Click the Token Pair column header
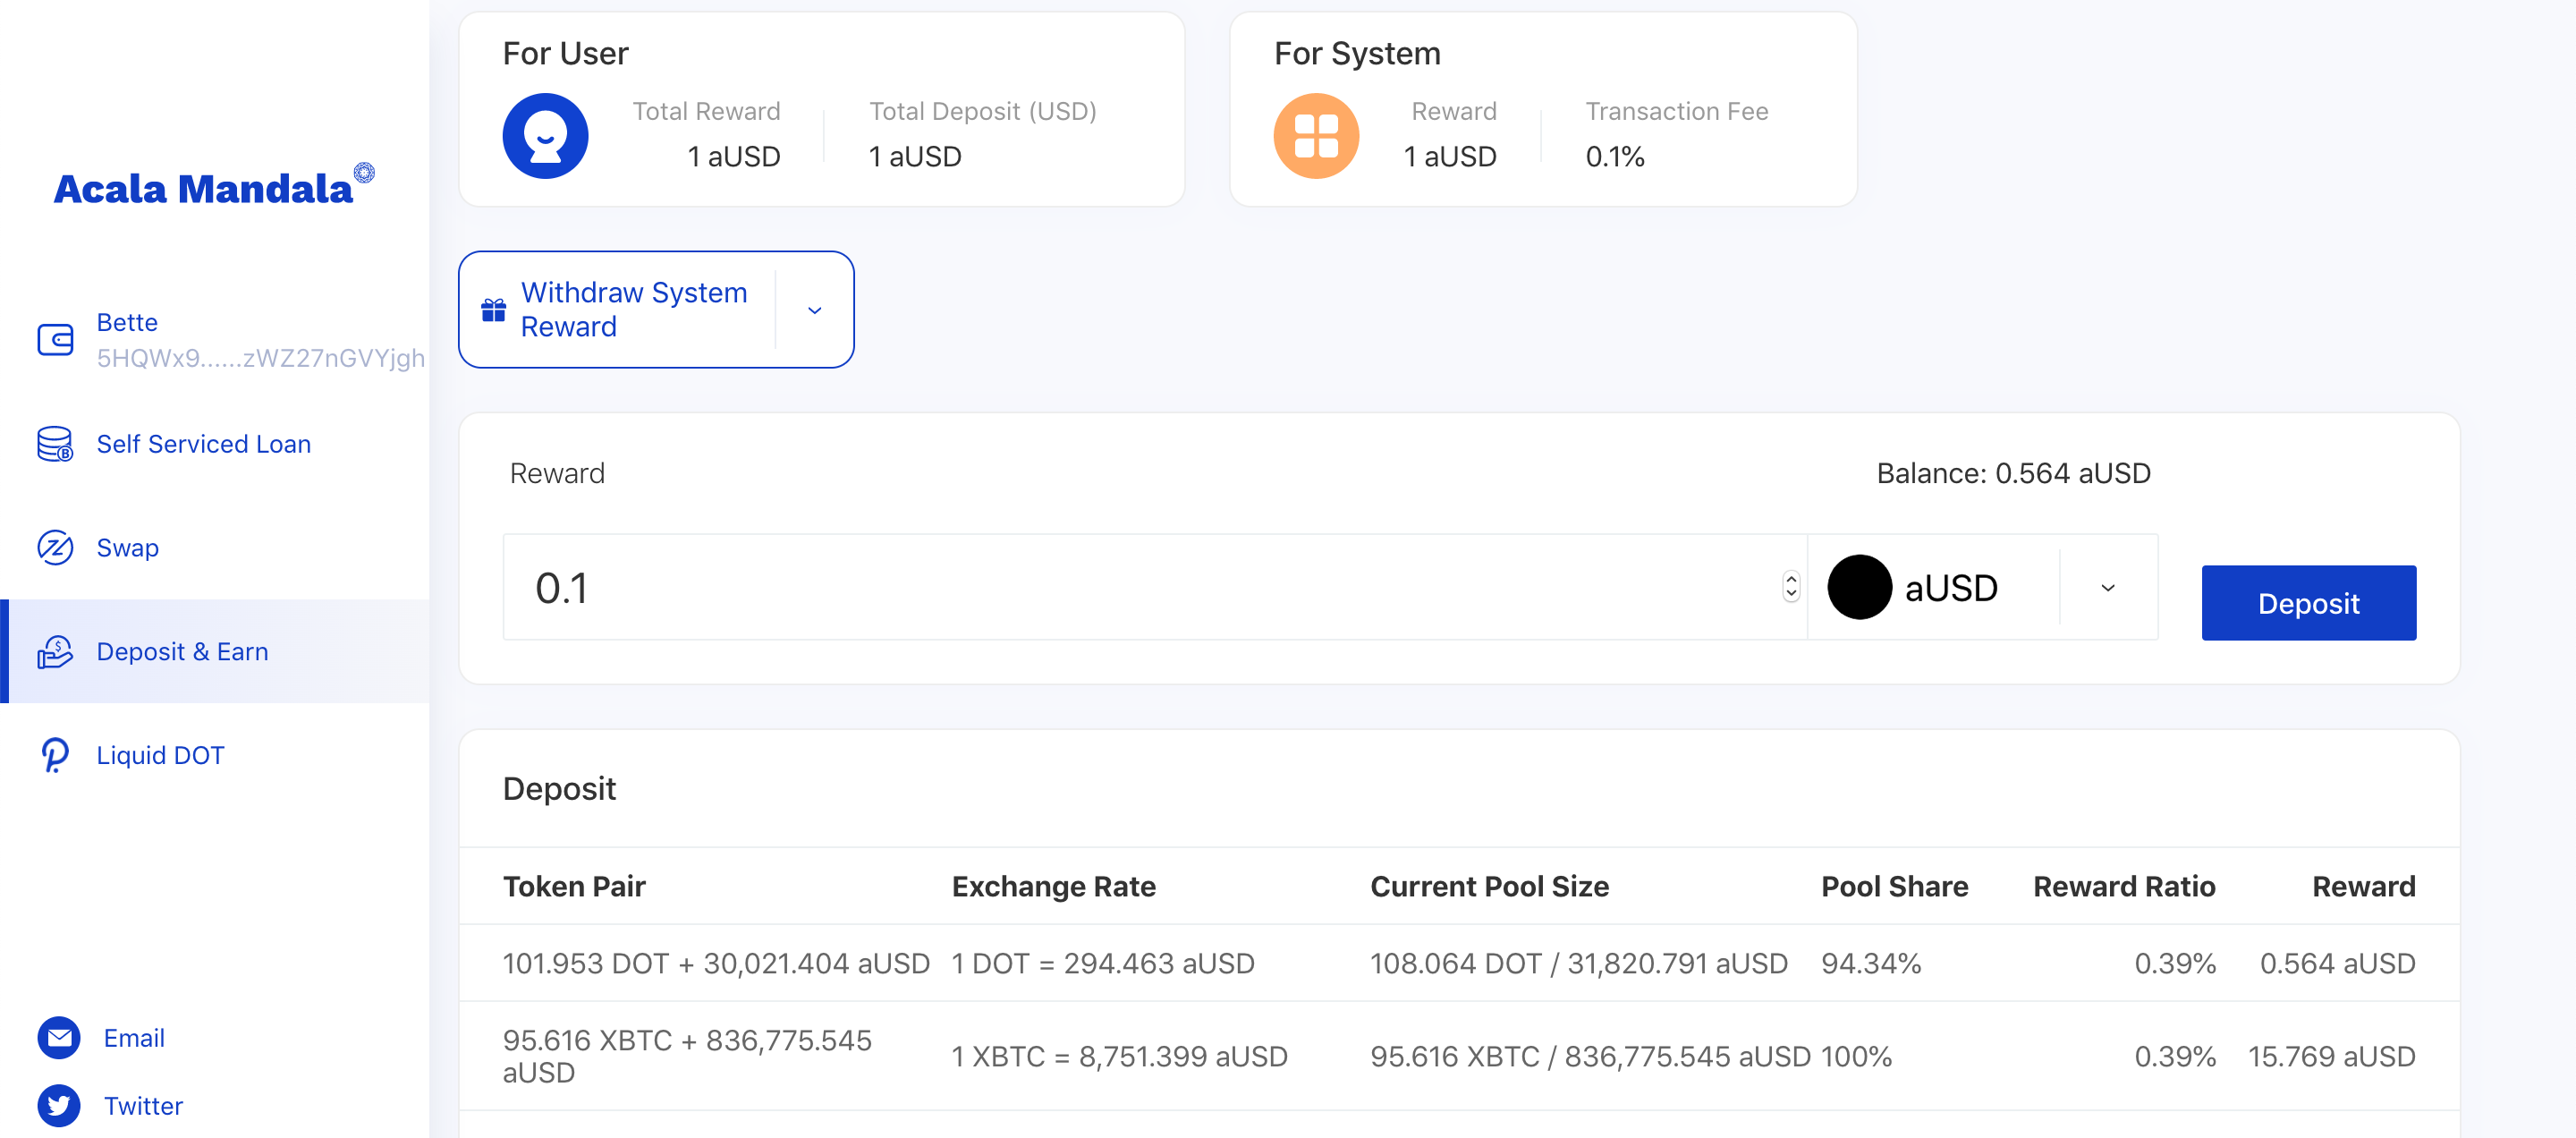The image size is (2576, 1138). click(x=574, y=886)
